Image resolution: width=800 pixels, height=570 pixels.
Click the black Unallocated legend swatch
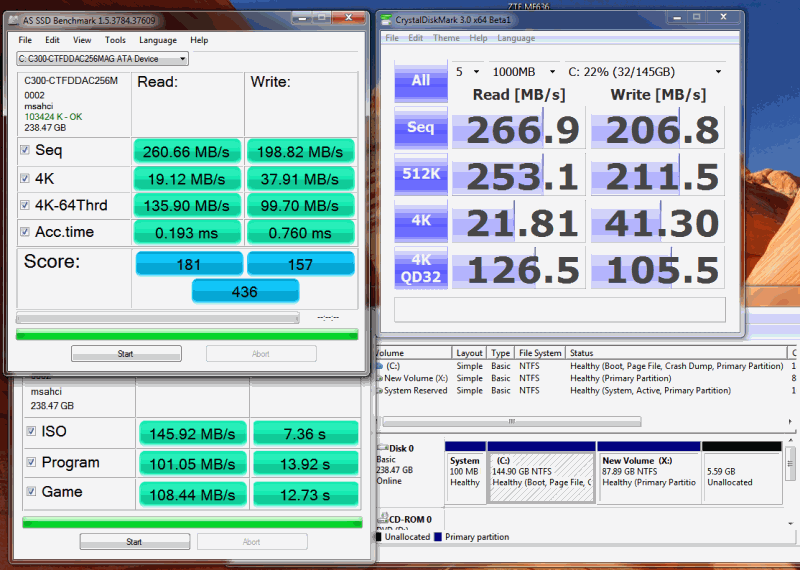pos(378,537)
